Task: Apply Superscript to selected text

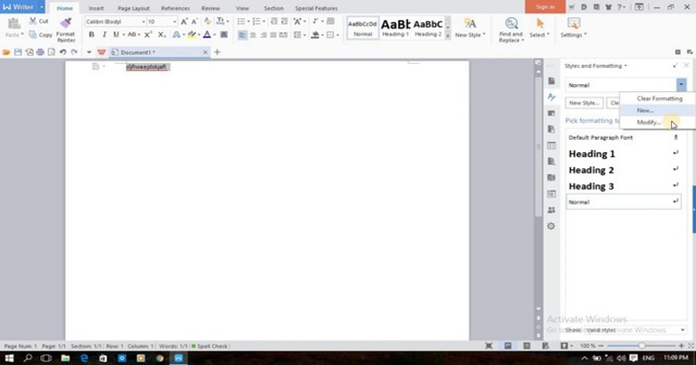Action: pos(148,35)
